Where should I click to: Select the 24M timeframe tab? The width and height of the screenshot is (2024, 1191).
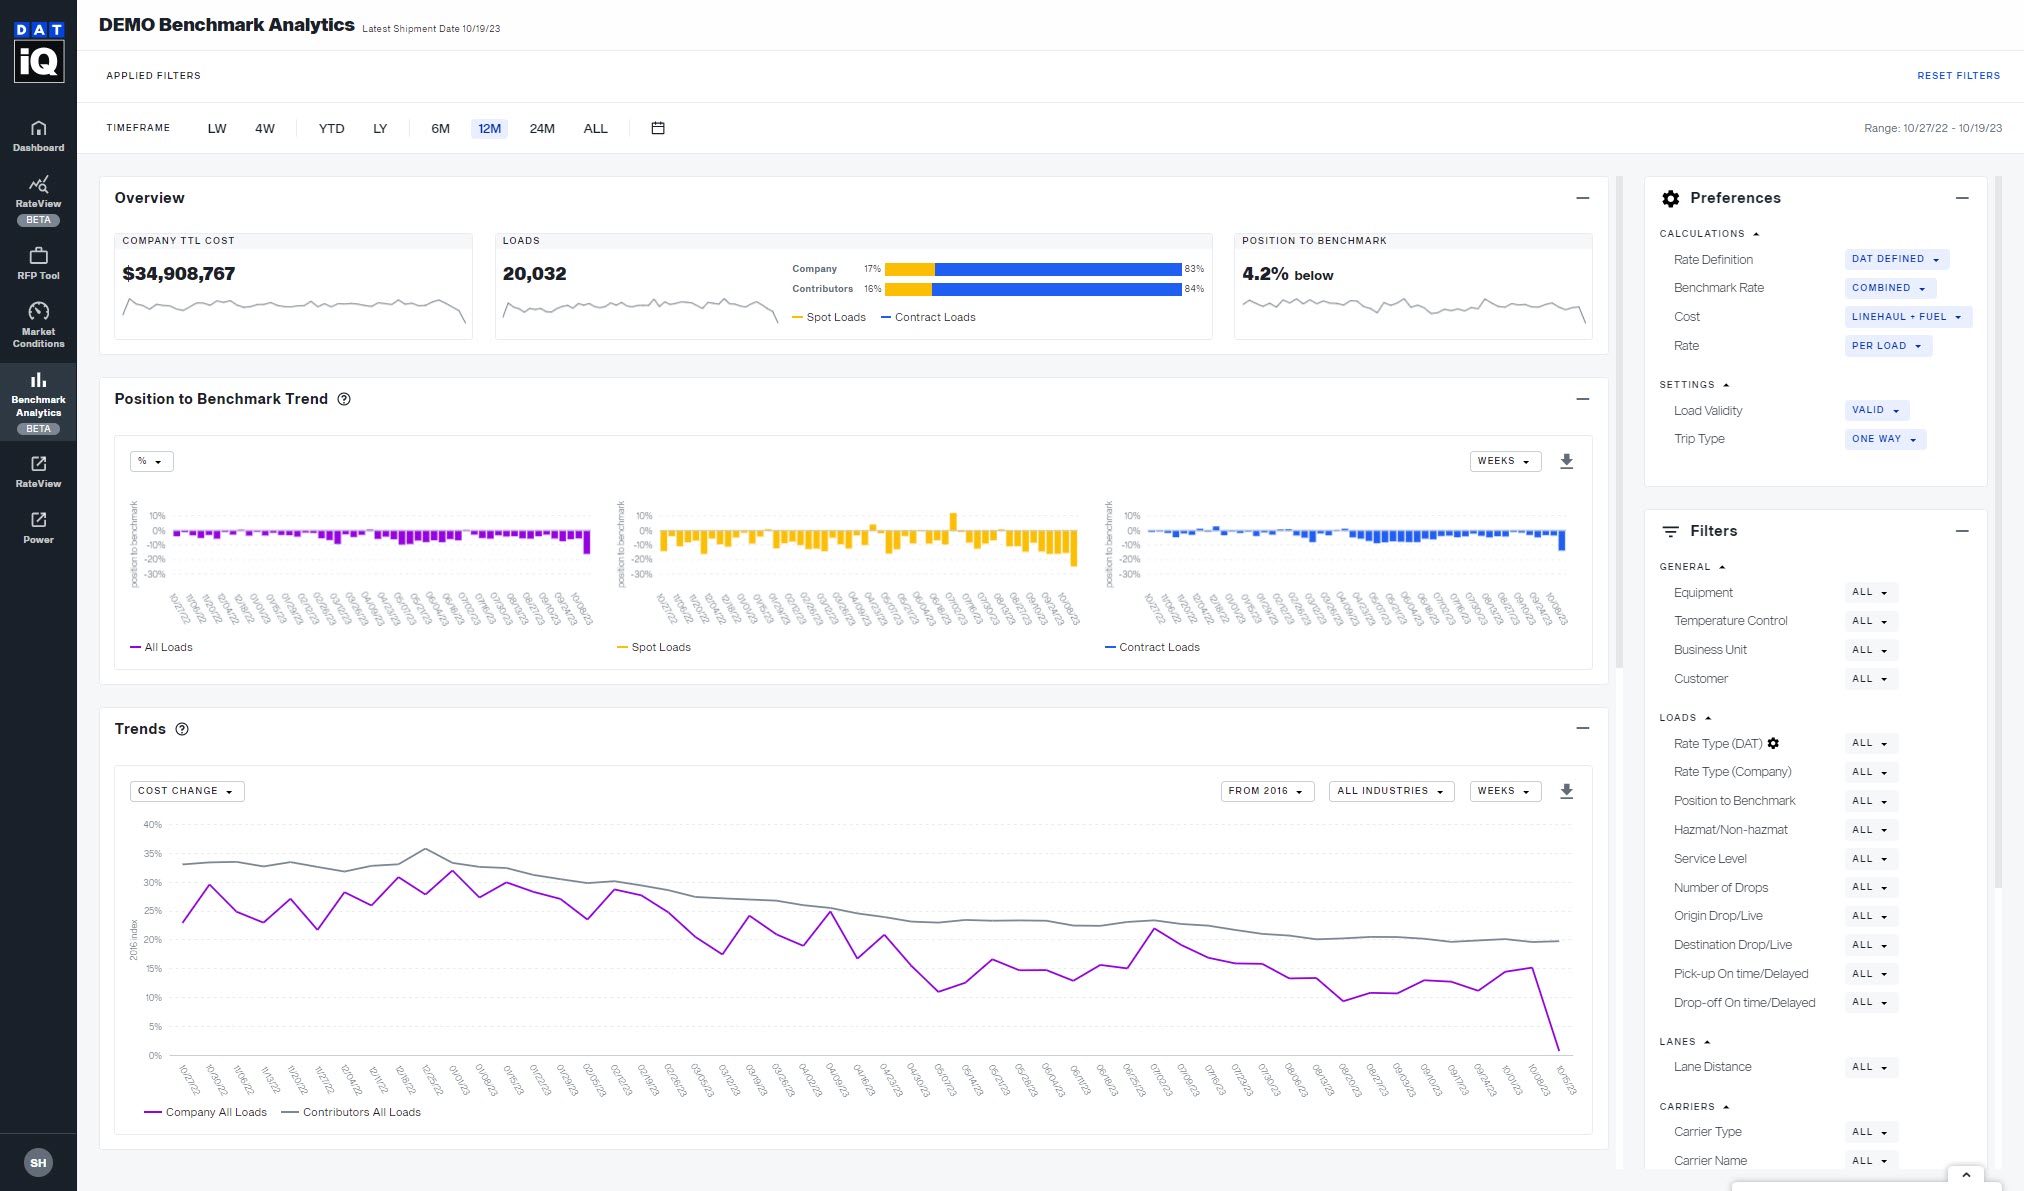click(542, 128)
